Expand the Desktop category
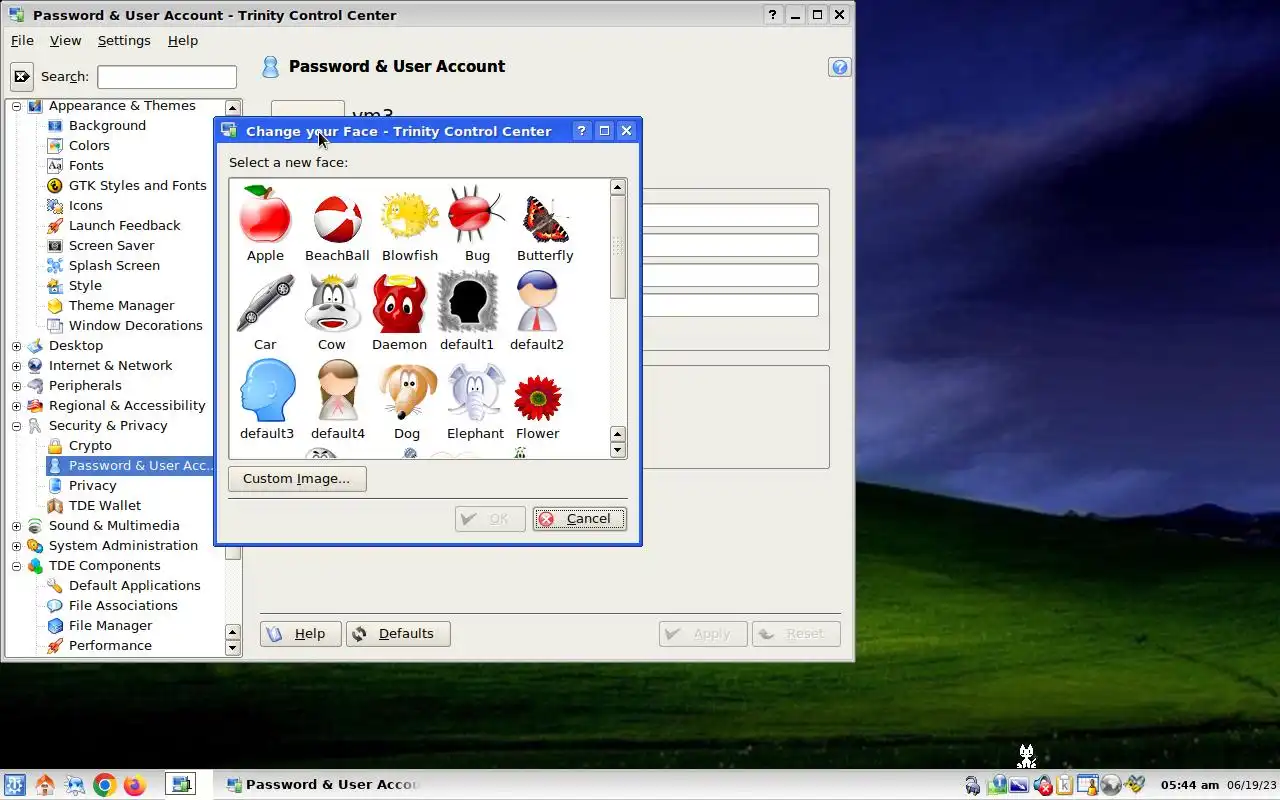 click(x=16, y=346)
